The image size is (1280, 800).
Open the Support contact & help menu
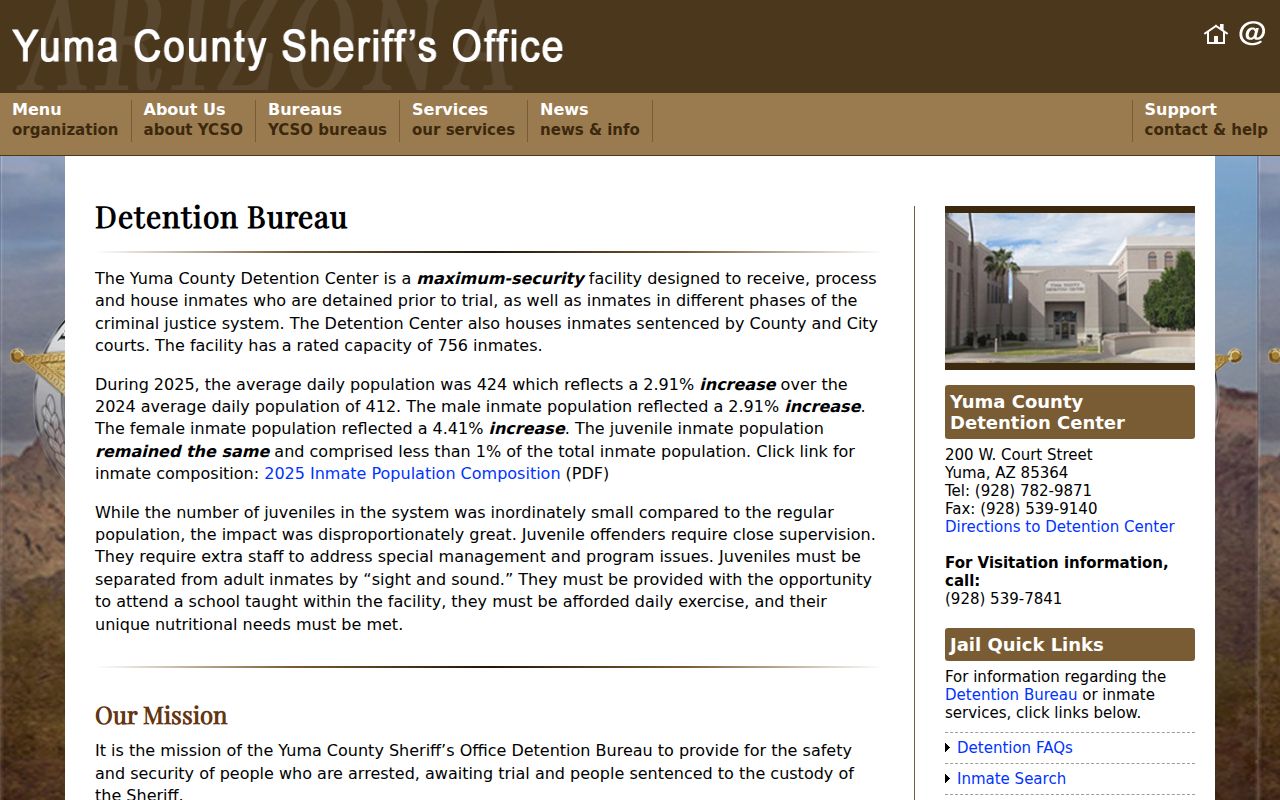[1206, 119]
